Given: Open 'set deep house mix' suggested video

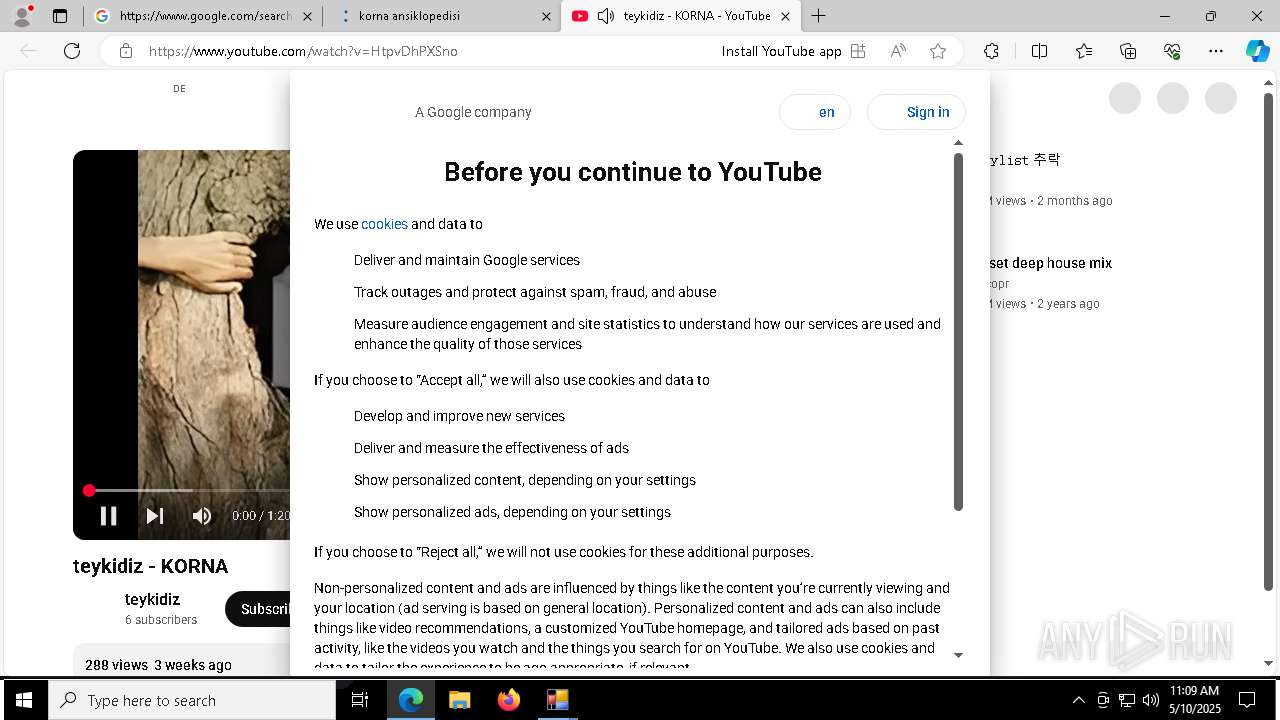Looking at the screenshot, I should pyautogui.click(x=1050, y=263).
